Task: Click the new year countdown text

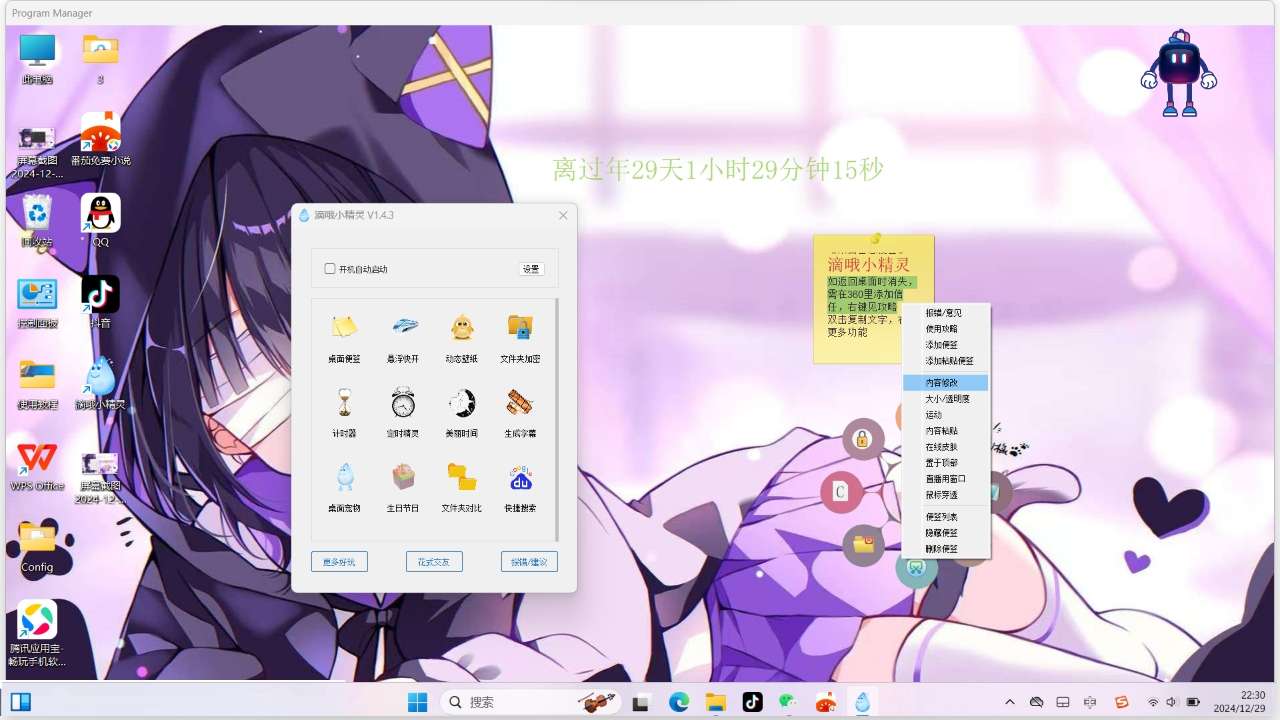Action: pos(718,170)
